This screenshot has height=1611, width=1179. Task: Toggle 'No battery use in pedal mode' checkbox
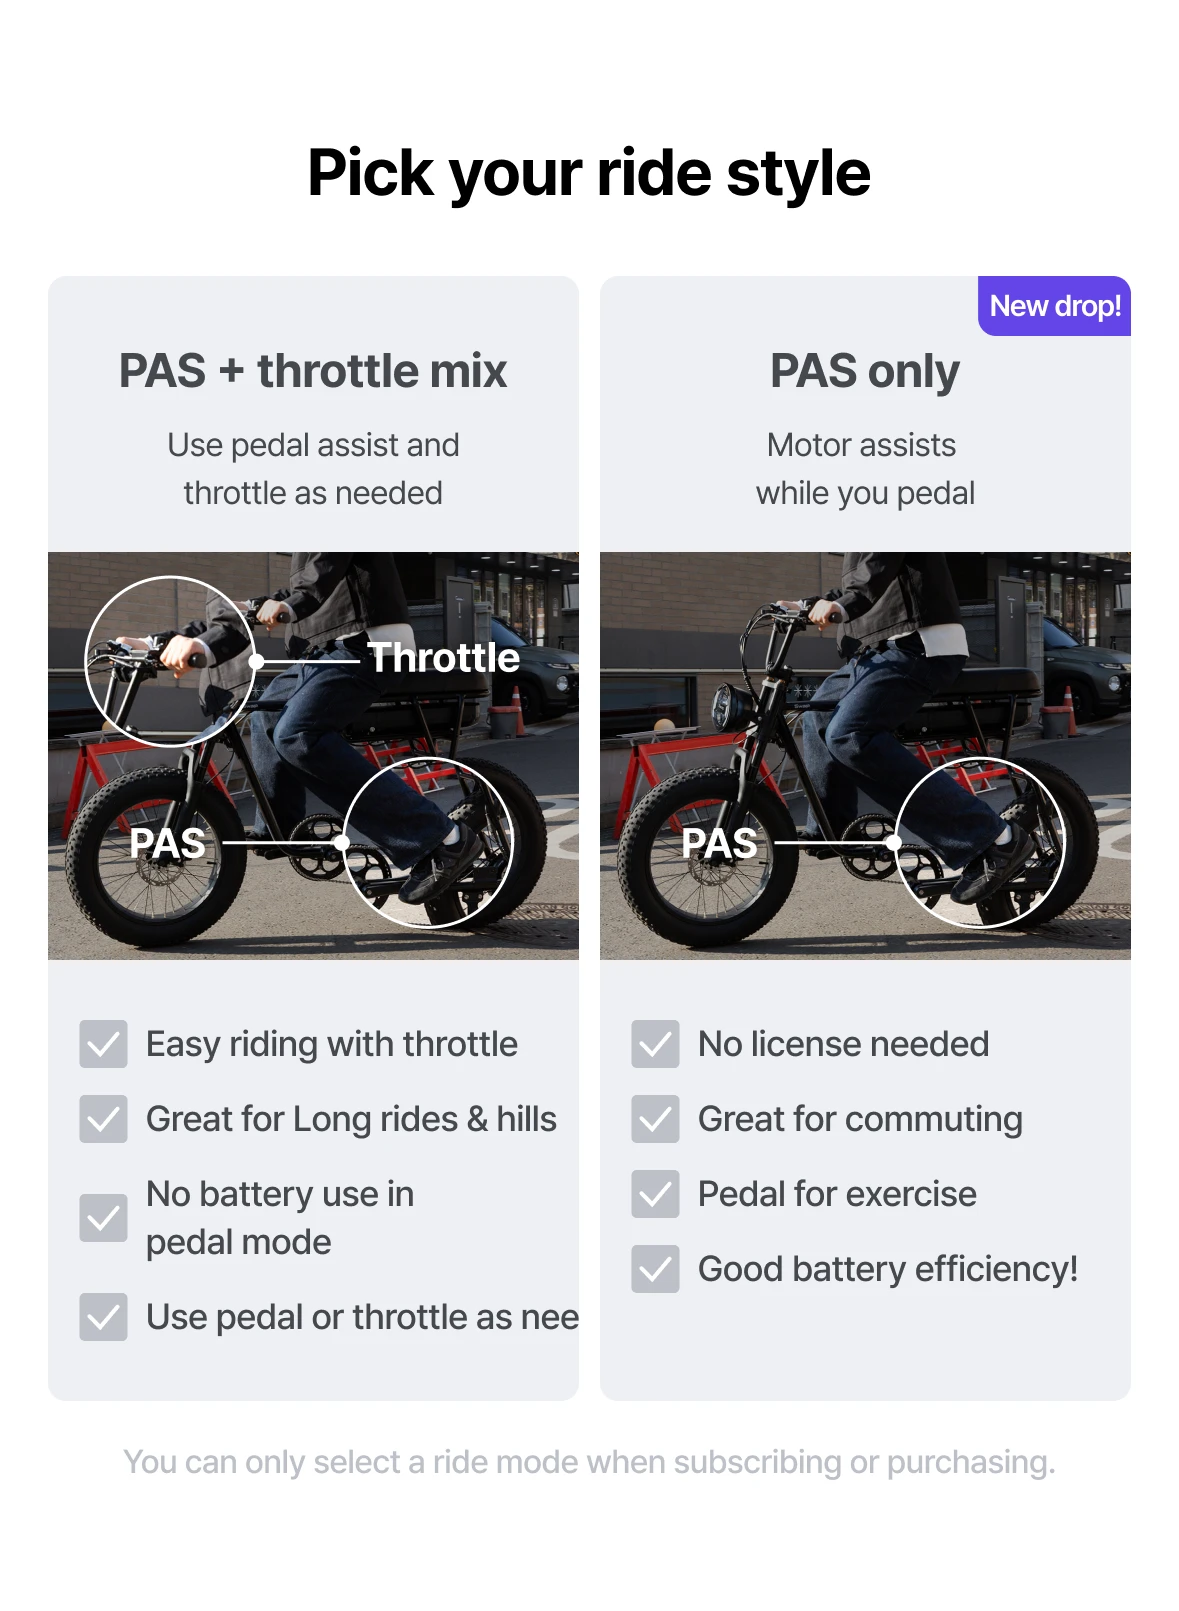click(104, 1218)
